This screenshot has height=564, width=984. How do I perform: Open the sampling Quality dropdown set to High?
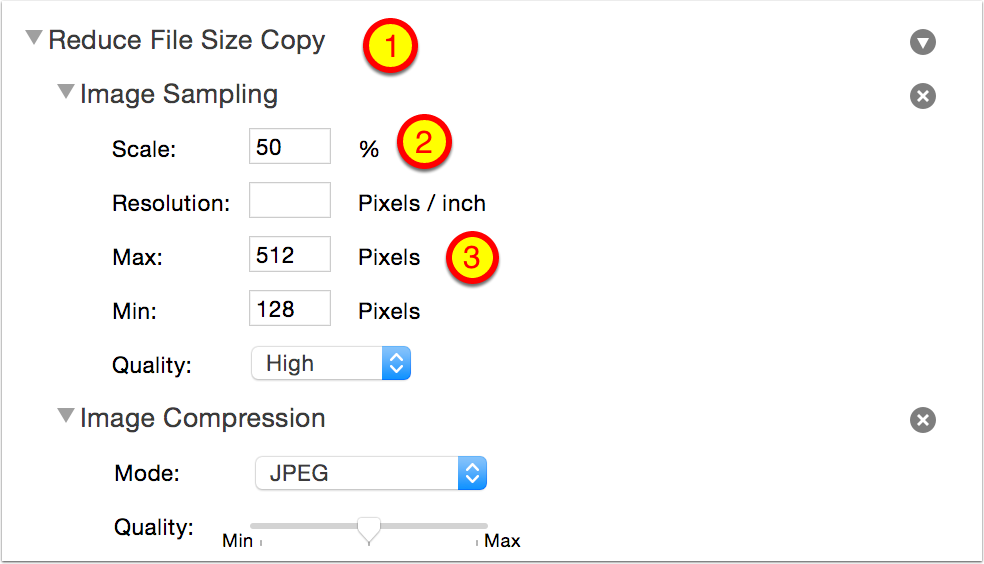tap(331, 364)
